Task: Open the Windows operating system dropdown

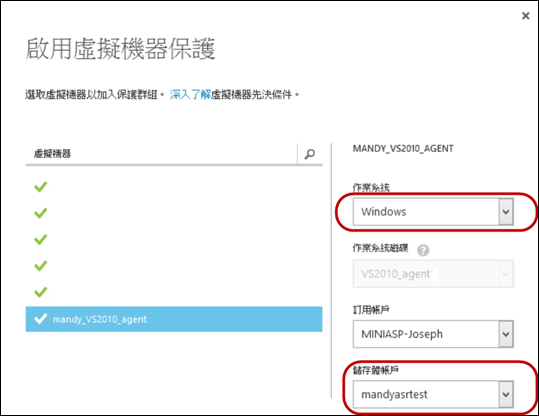Action: tap(433, 211)
